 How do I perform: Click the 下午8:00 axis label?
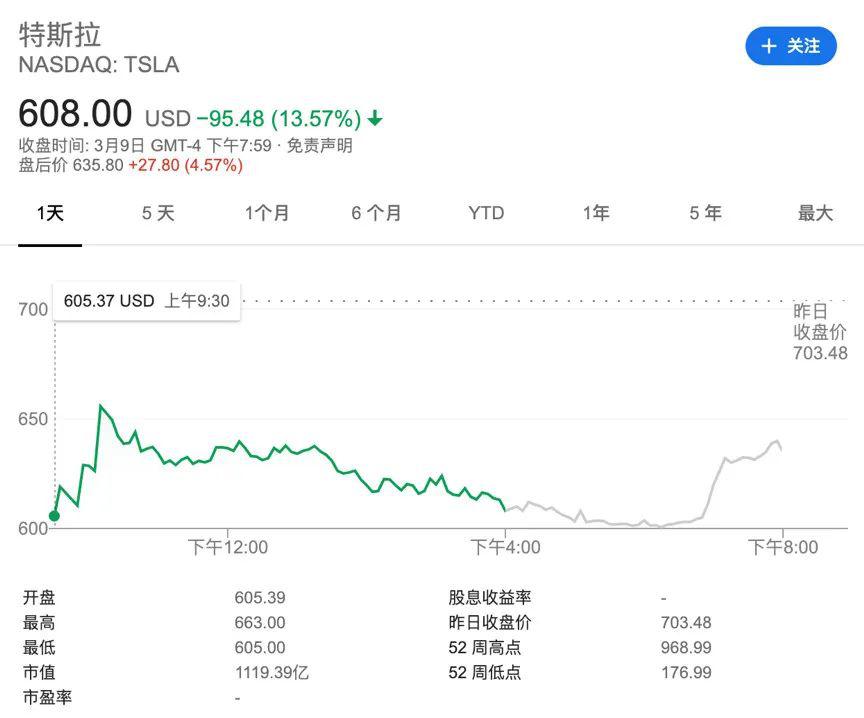(782, 547)
